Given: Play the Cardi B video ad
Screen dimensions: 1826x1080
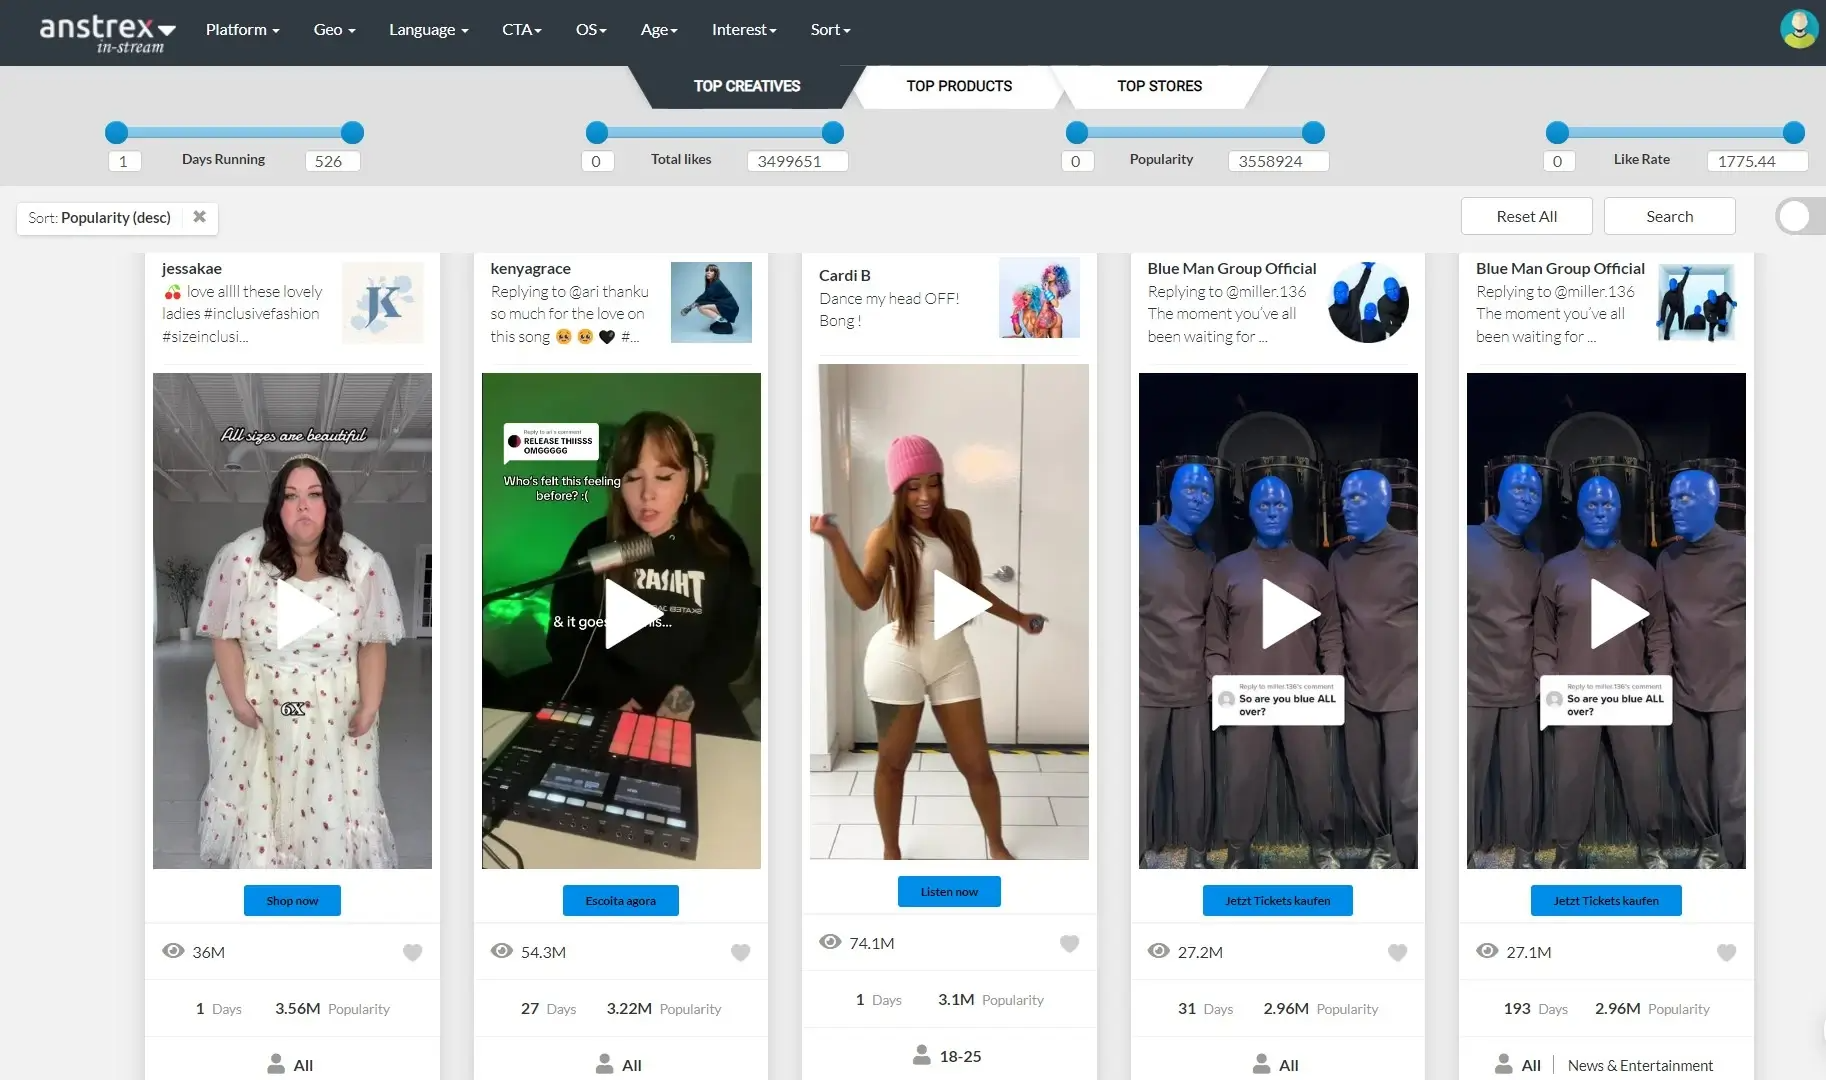Looking at the screenshot, I should click(961, 605).
